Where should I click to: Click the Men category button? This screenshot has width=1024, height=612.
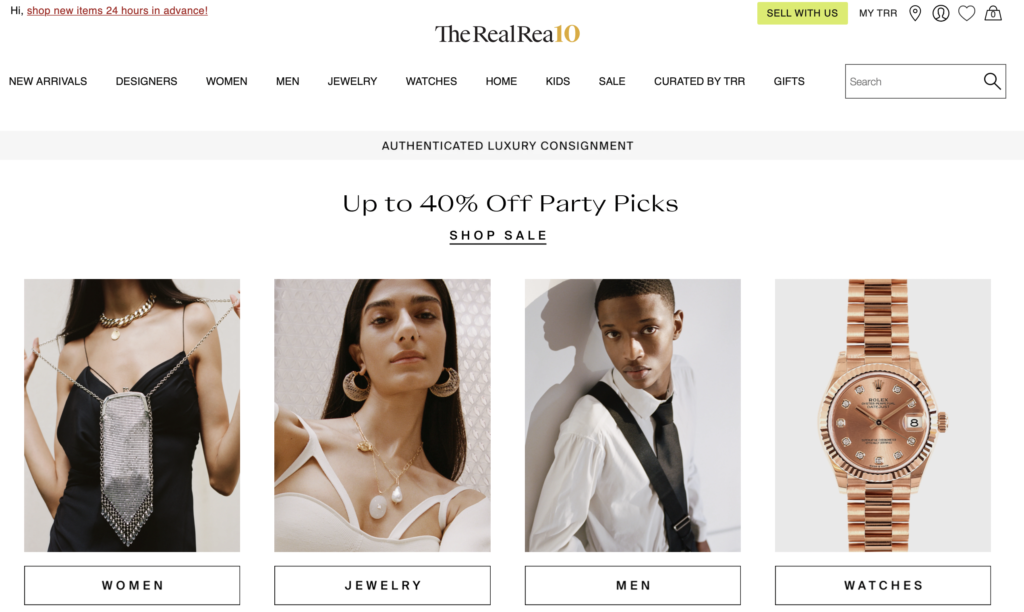[633, 585]
